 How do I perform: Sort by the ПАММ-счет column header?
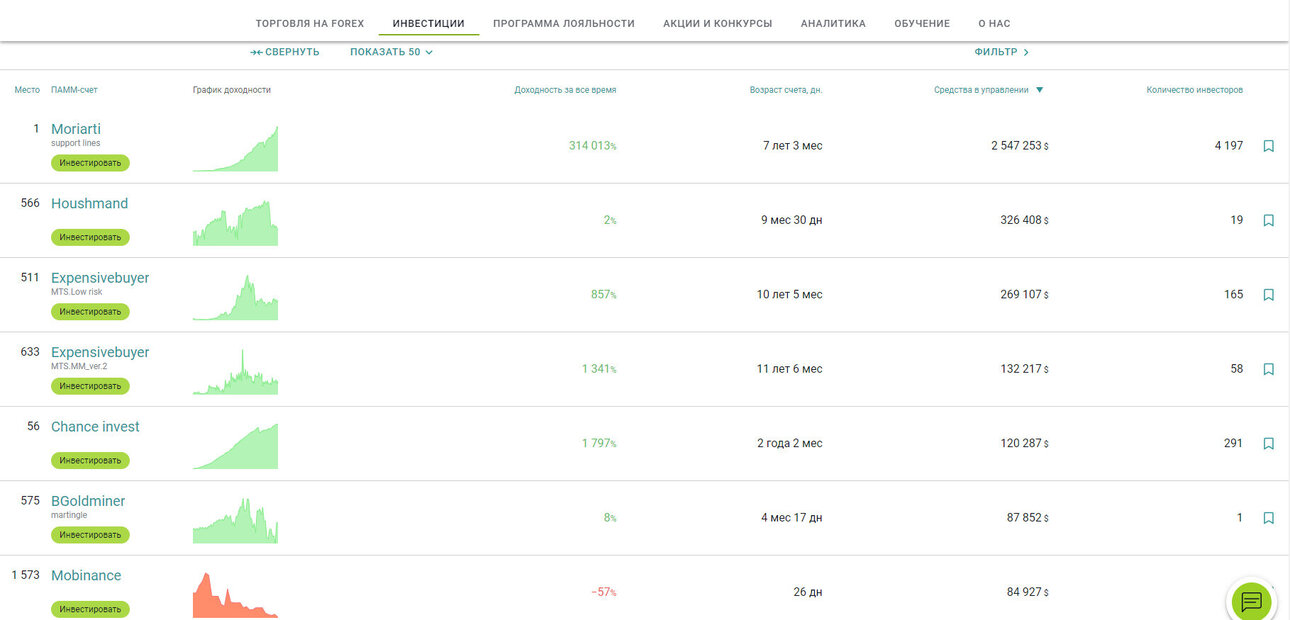point(74,90)
